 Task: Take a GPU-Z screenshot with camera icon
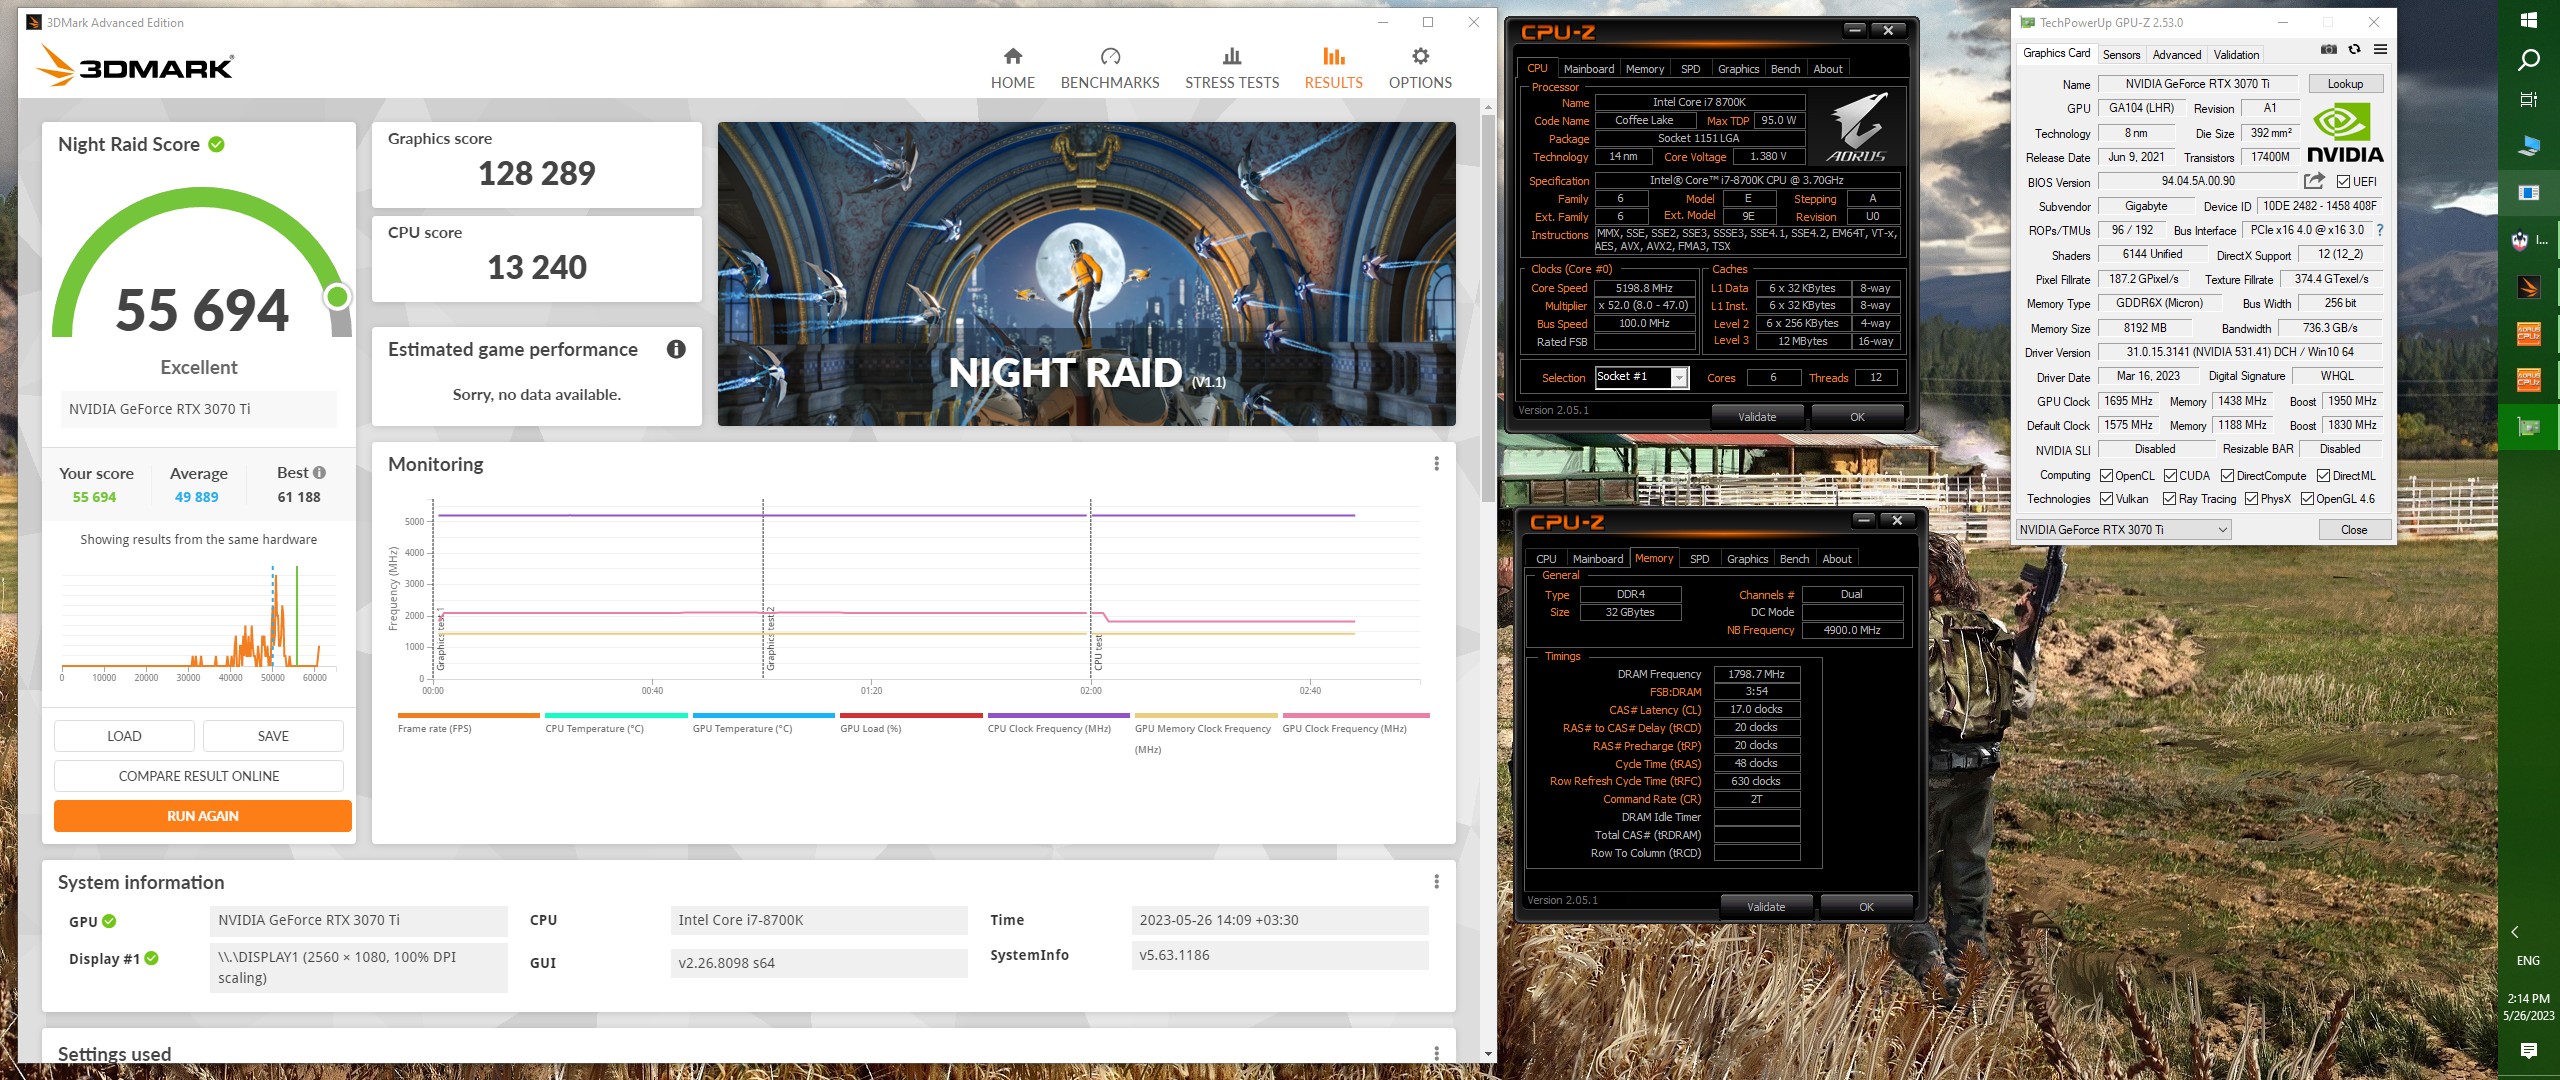point(2329,49)
